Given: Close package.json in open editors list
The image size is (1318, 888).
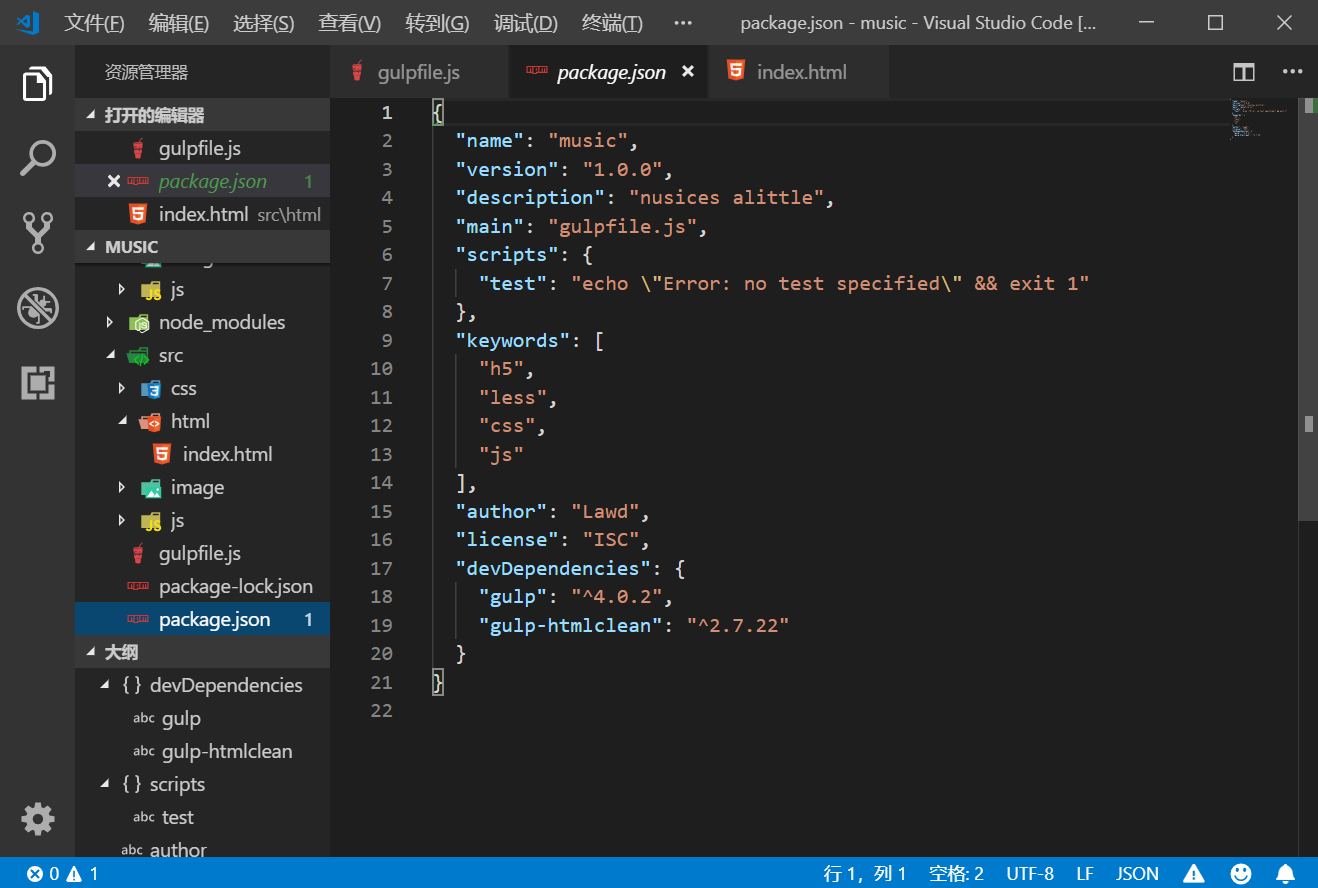Looking at the screenshot, I should tap(113, 181).
